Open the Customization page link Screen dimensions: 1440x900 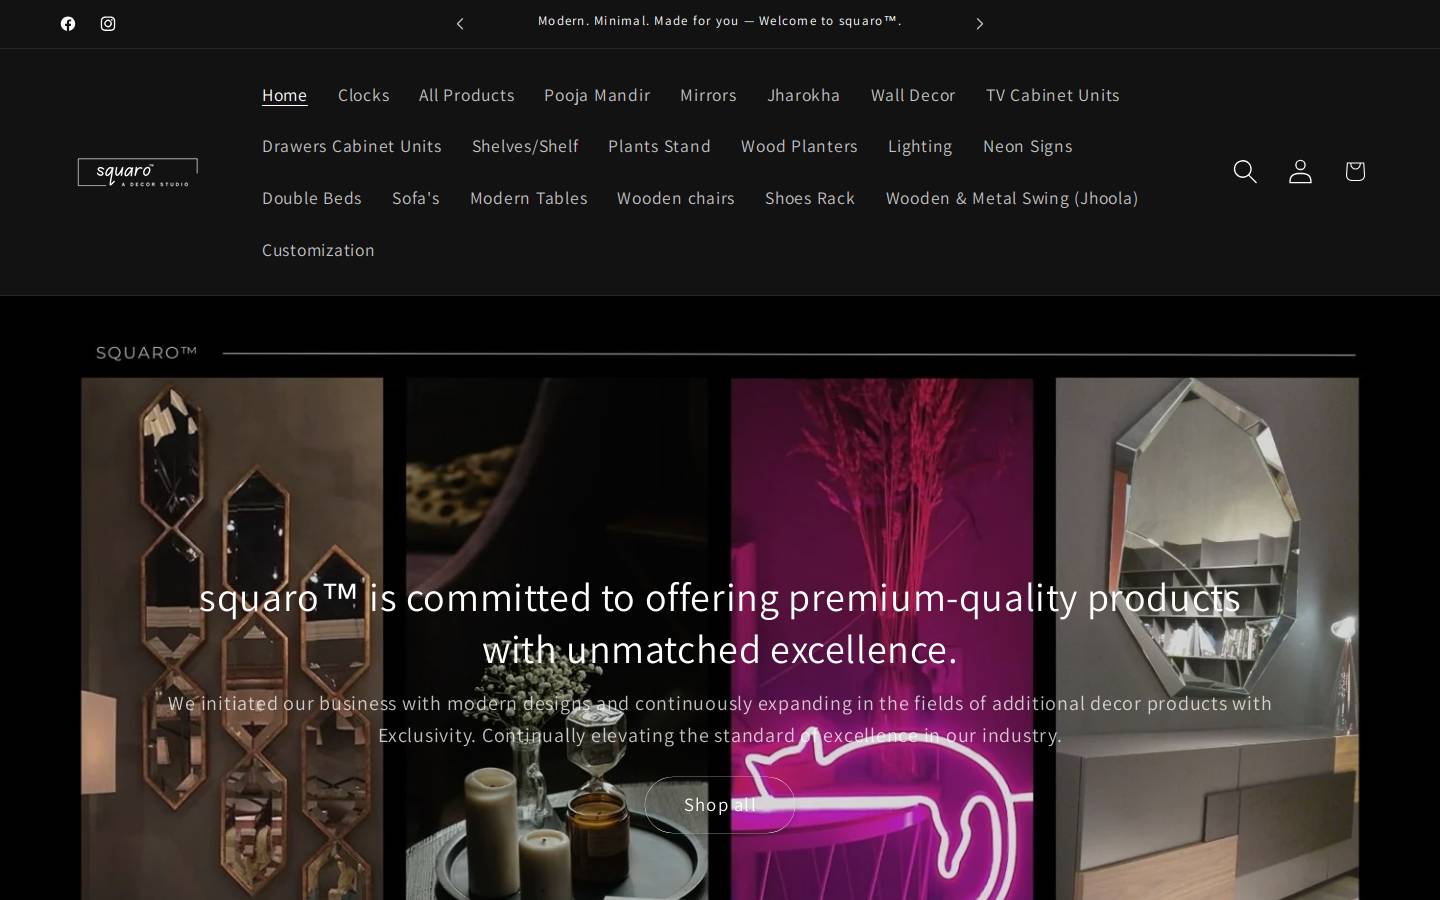[318, 250]
